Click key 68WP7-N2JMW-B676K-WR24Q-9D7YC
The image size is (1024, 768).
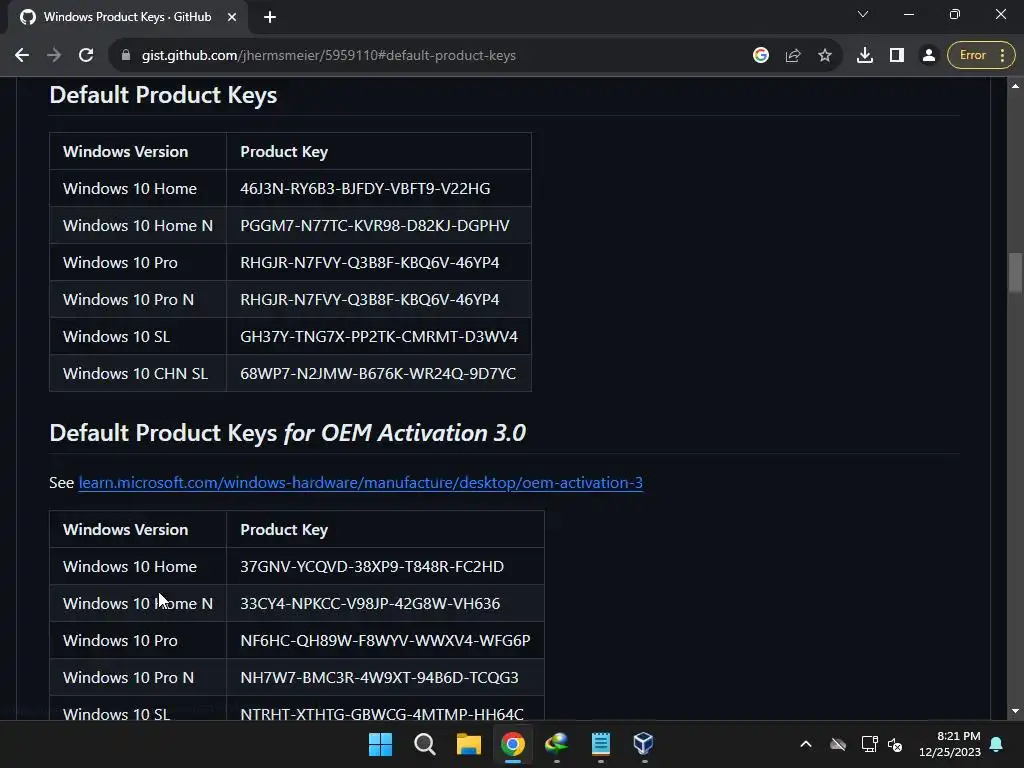(378, 374)
